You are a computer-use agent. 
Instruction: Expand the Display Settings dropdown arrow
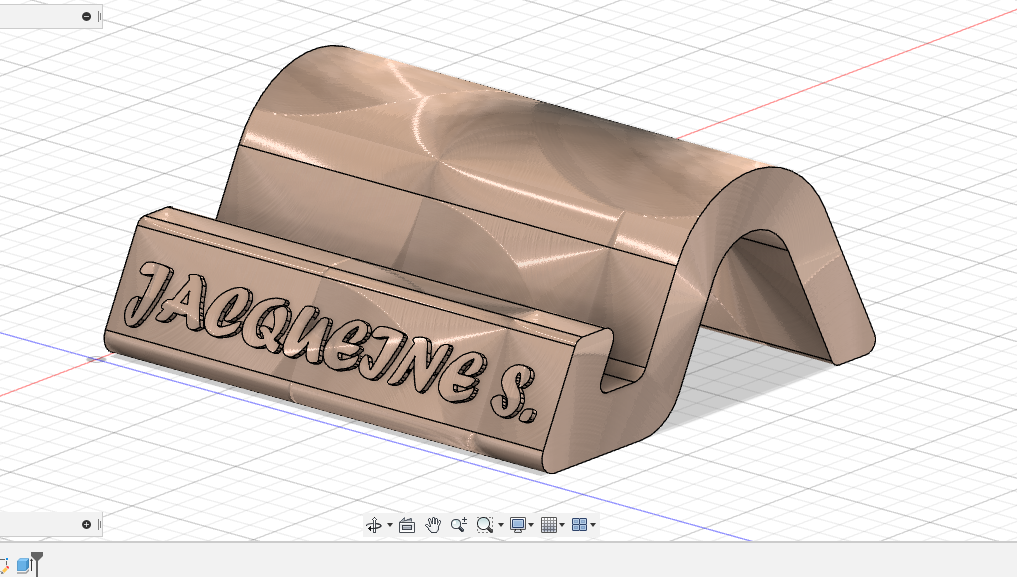(x=531, y=525)
